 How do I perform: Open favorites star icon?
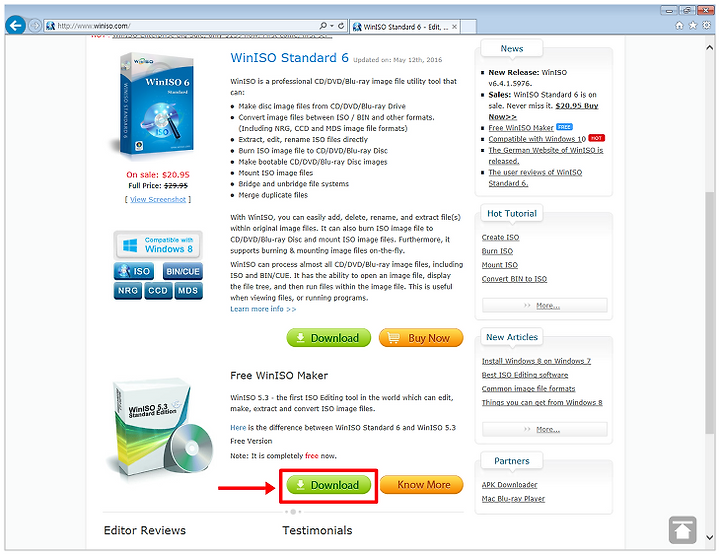693,26
